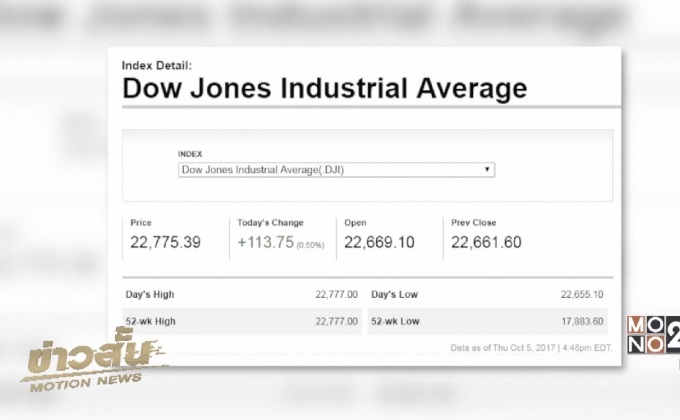Open the Dow Jones Industrial Average index dropdown

pyautogui.click(x=336, y=170)
